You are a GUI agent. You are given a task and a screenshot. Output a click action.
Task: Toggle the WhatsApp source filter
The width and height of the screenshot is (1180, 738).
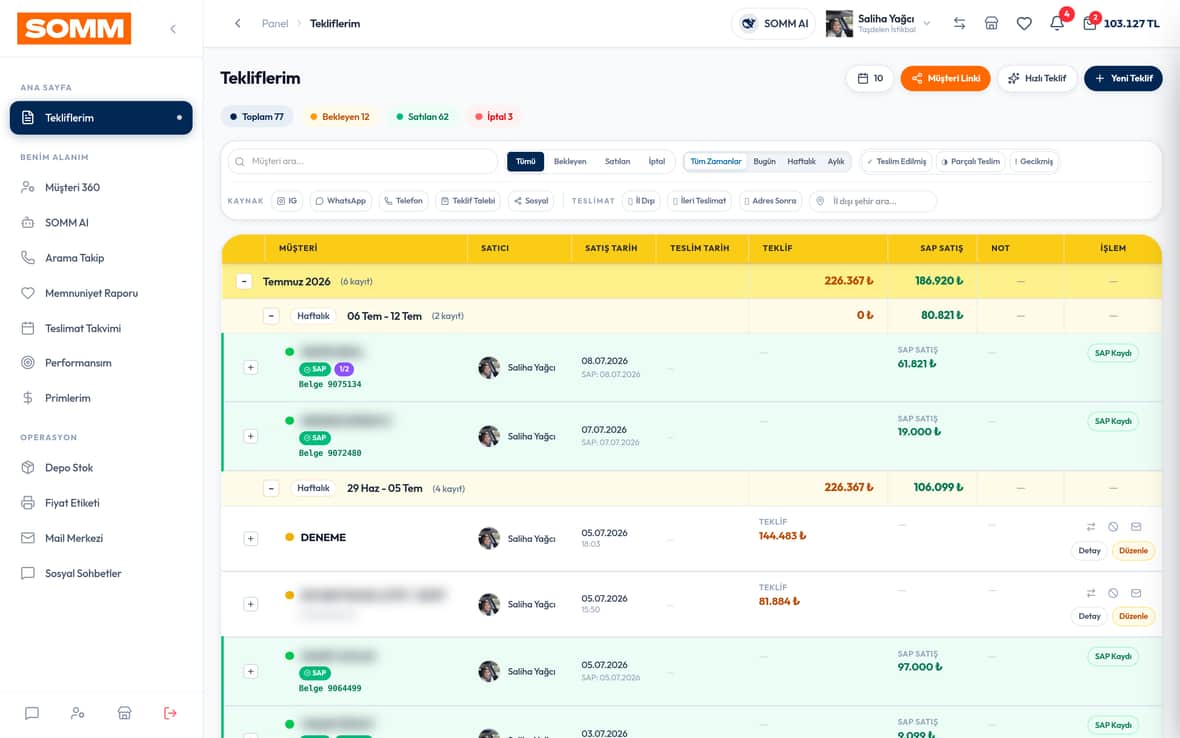(x=340, y=201)
